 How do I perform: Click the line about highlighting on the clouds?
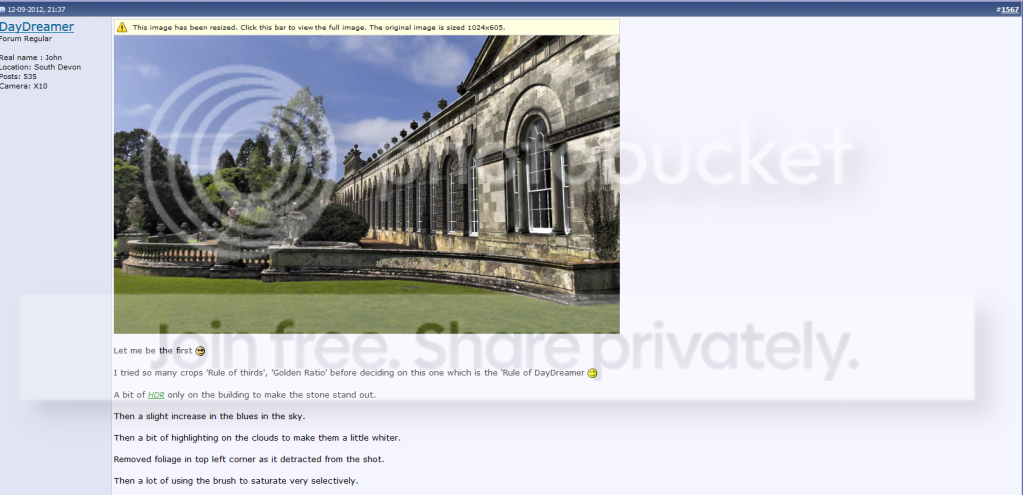pyautogui.click(x=257, y=438)
